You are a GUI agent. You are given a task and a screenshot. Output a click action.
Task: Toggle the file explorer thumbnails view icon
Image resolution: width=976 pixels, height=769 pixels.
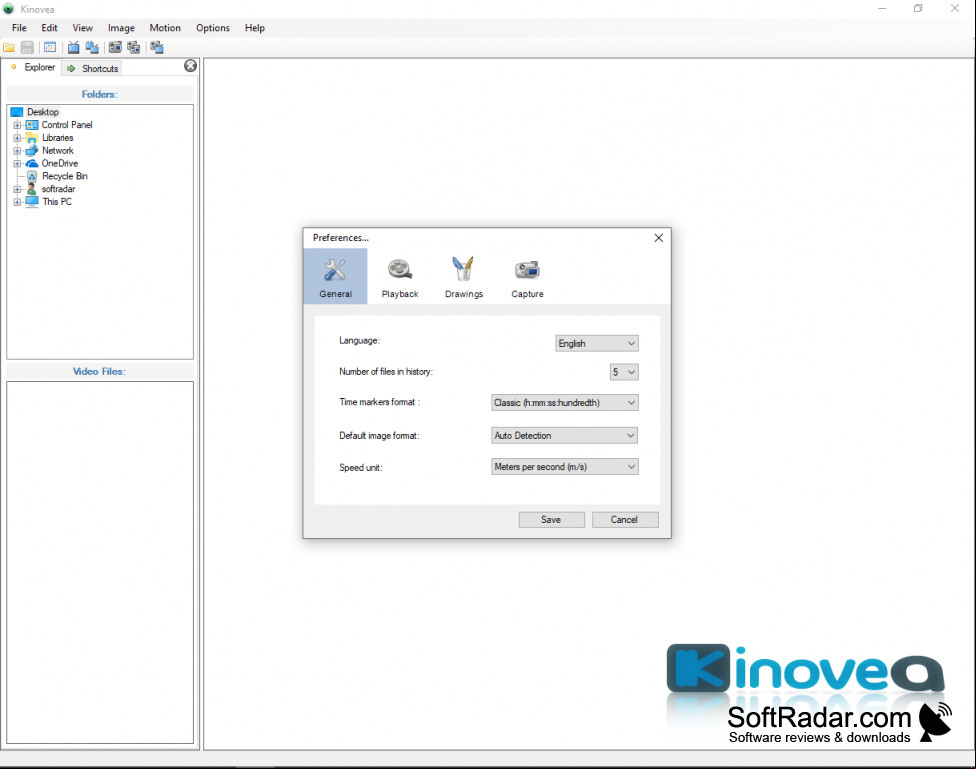[x=50, y=47]
